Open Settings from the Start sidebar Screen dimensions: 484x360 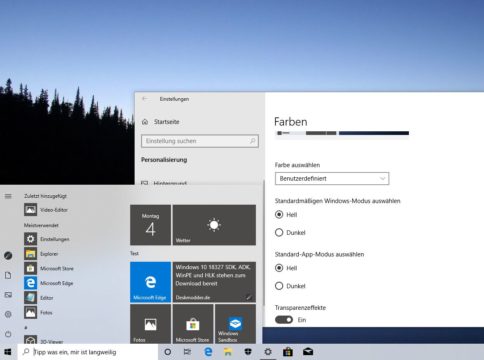8,314
